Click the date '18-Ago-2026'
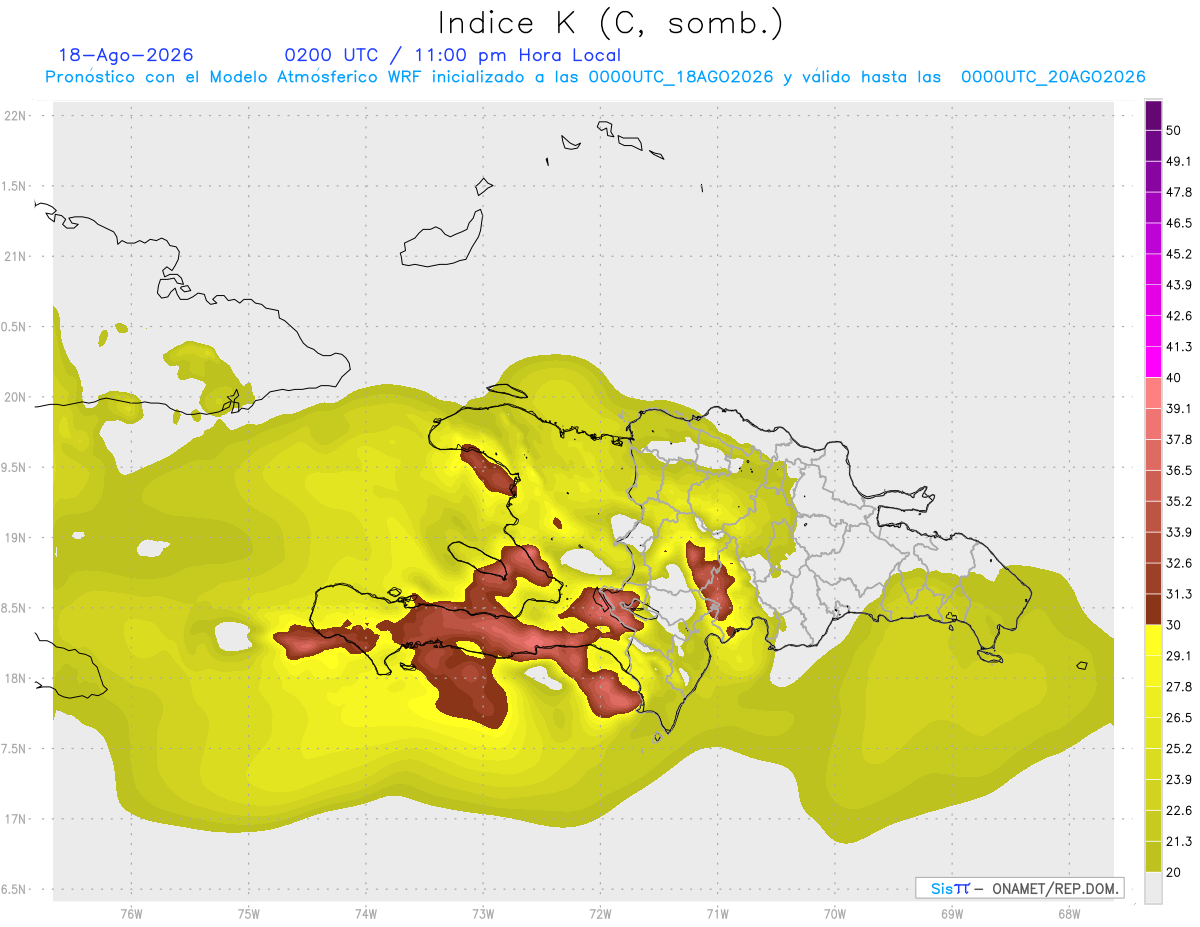This screenshot has width=1200, height=927. click(126, 55)
